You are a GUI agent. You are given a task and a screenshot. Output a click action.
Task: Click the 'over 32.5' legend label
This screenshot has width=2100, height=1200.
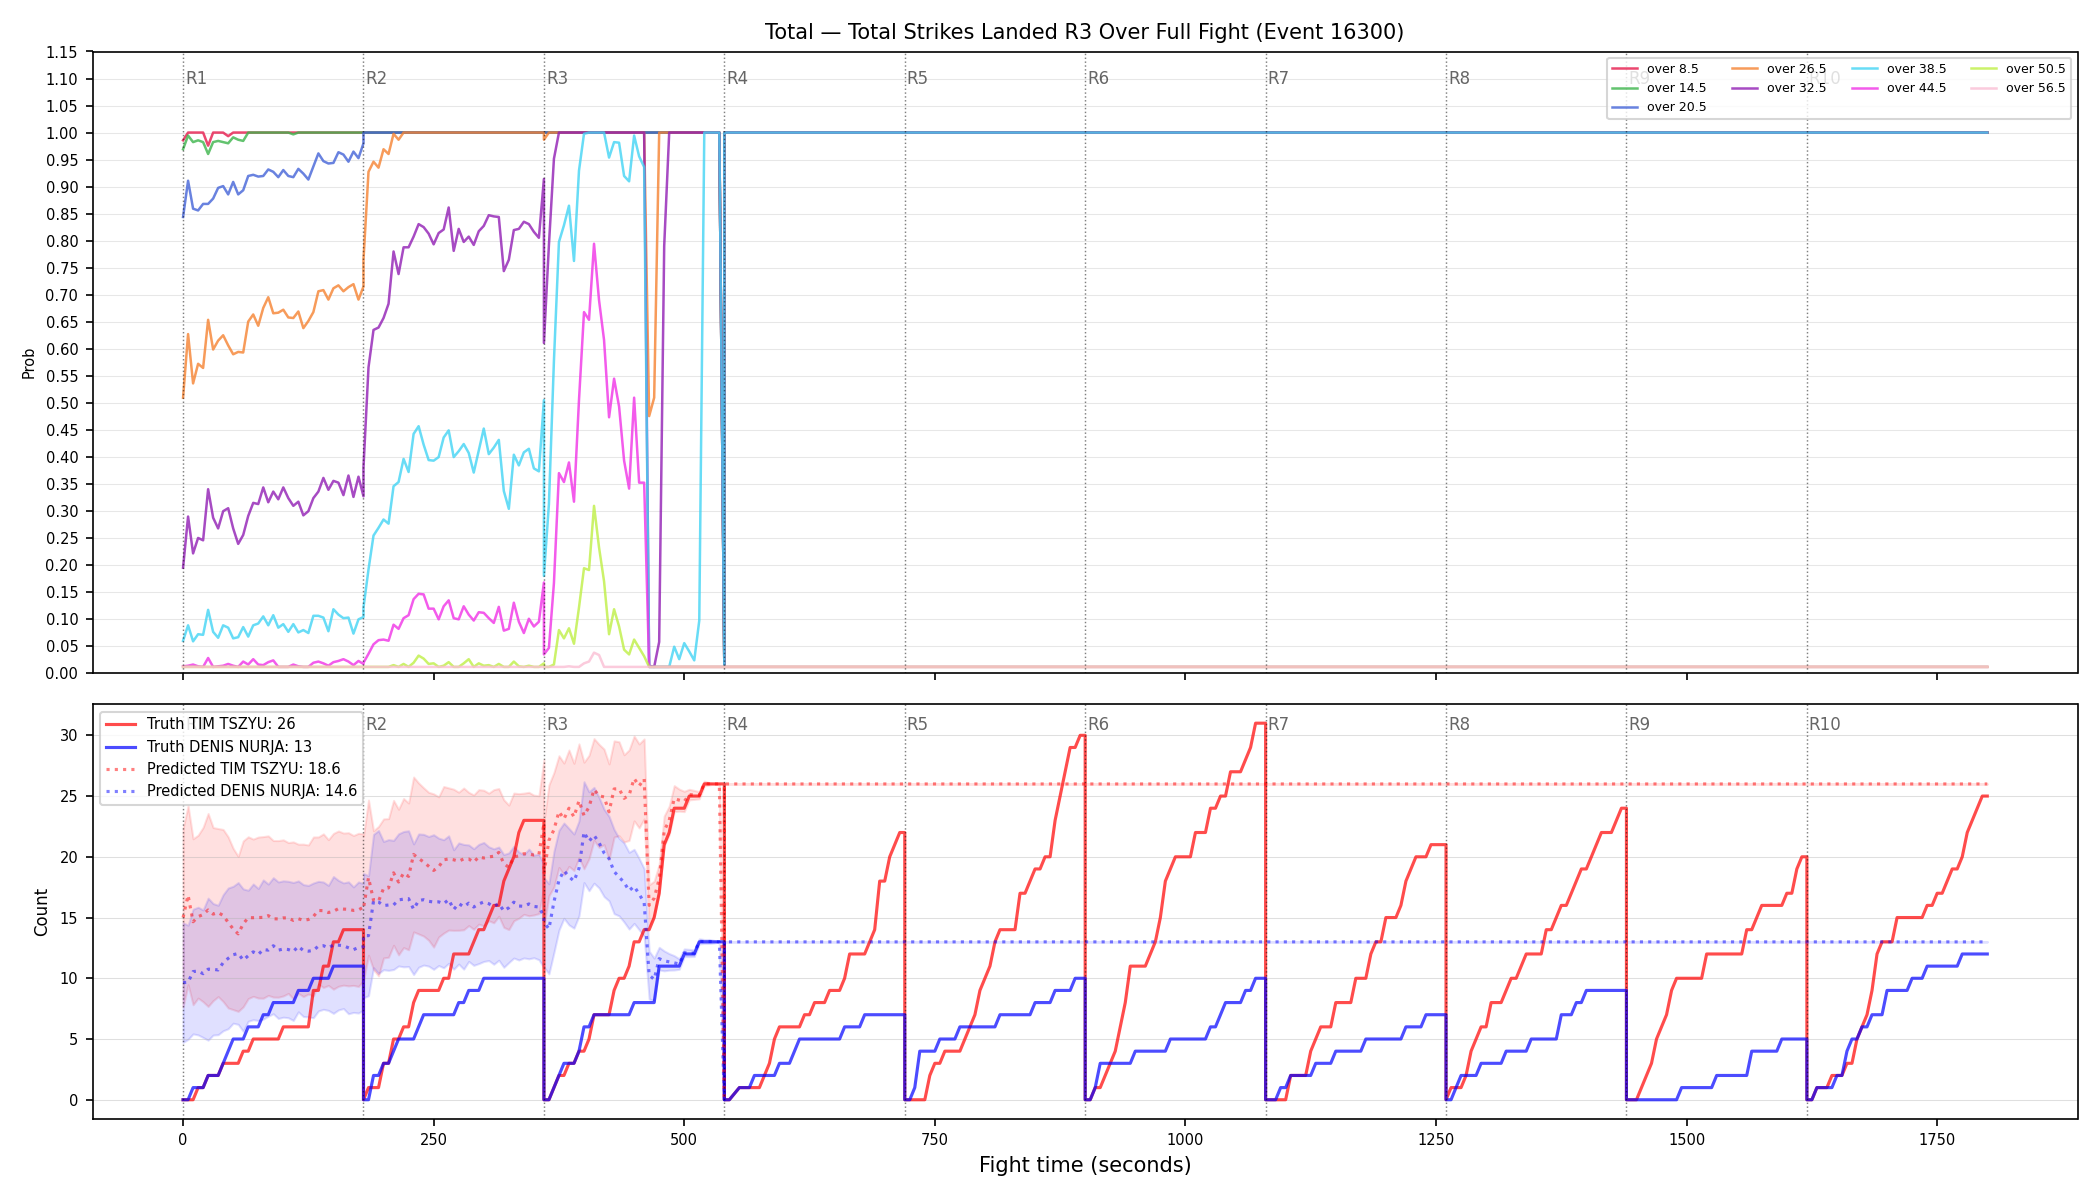pyautogui.click(x=1796, y=88)
